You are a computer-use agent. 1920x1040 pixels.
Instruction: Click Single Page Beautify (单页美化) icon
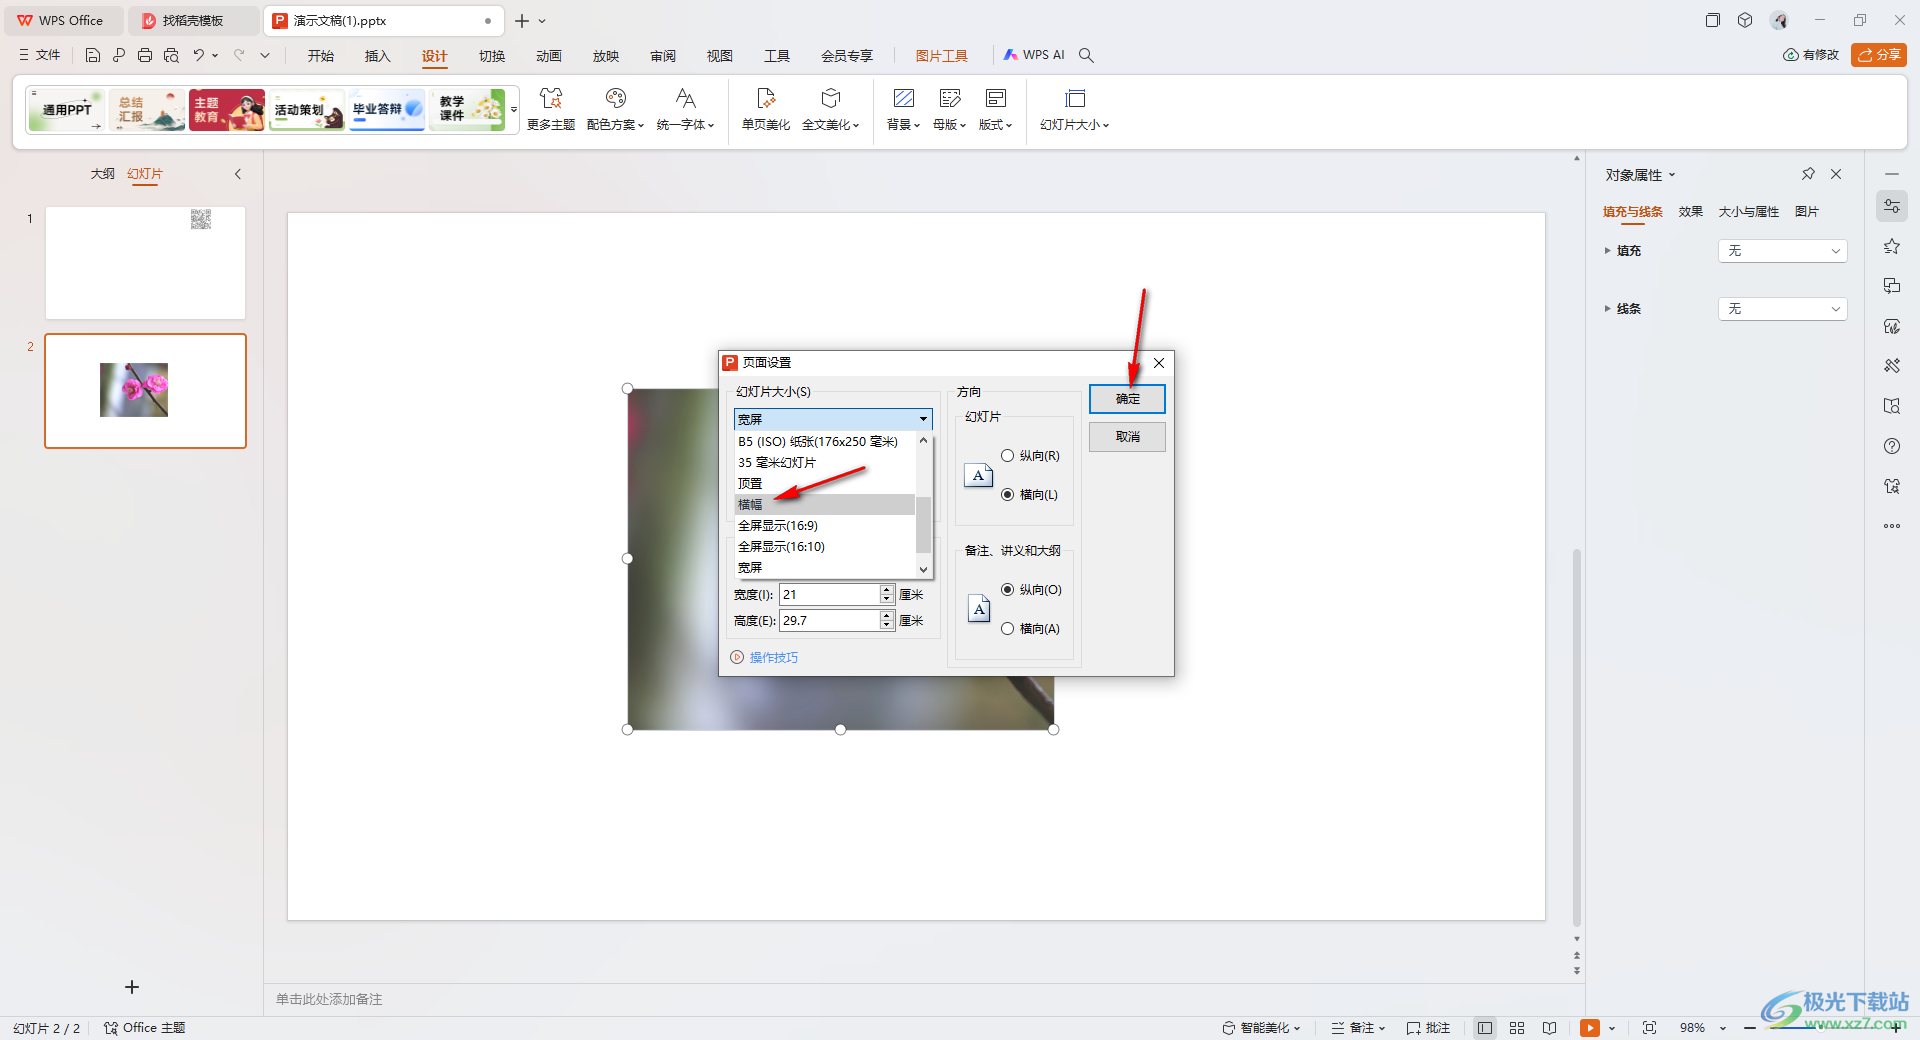(x=766, y=109)
